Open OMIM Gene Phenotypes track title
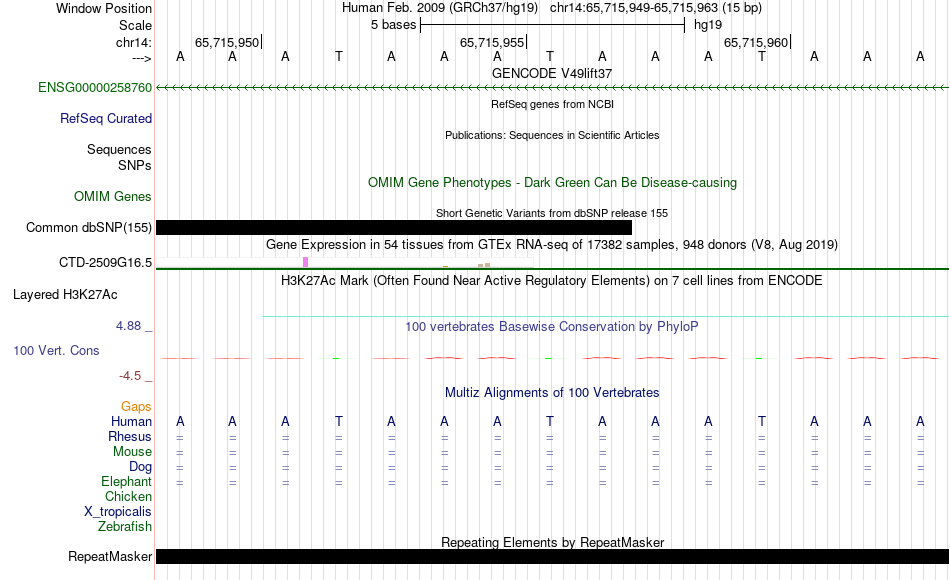Screen dimensions: 950x580 click(552, 182)
